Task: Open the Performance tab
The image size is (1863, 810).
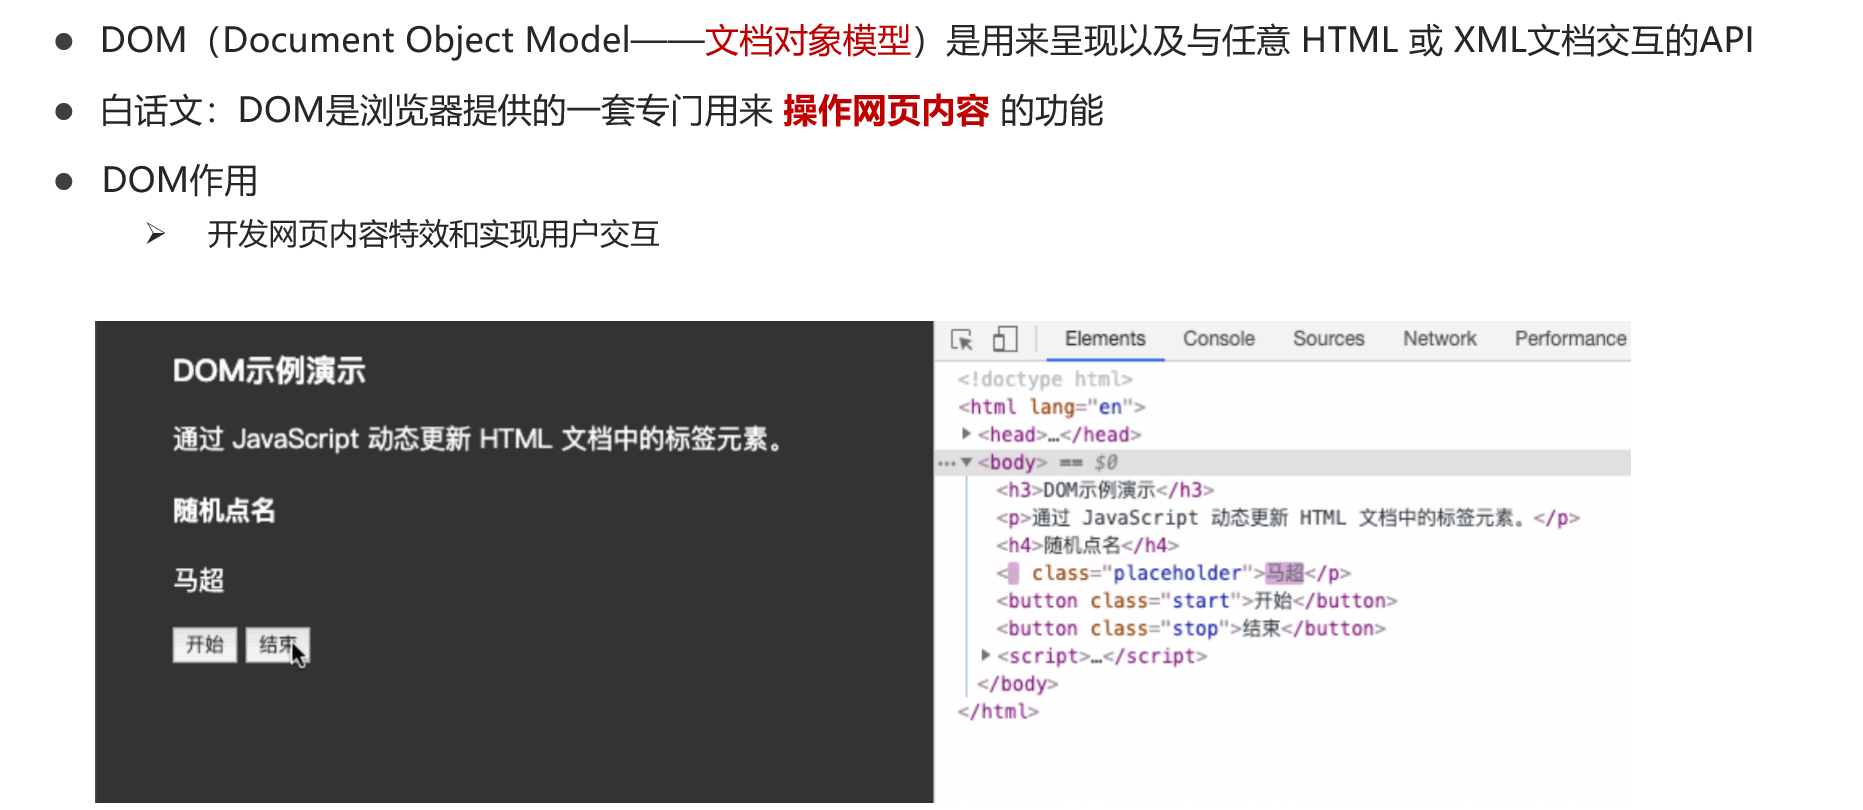Action: [x=1570, y=339]
